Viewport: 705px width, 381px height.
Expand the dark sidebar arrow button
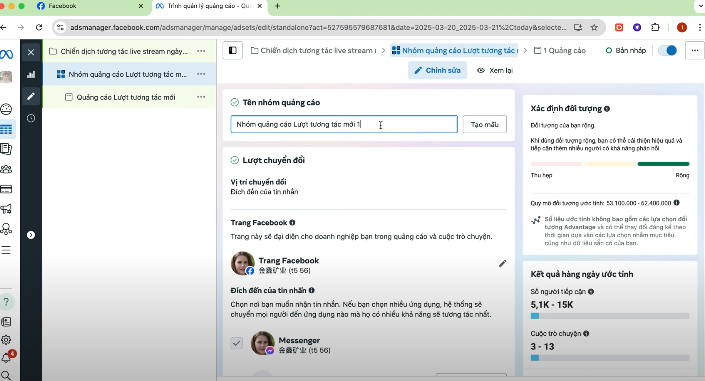pos(31,235)
